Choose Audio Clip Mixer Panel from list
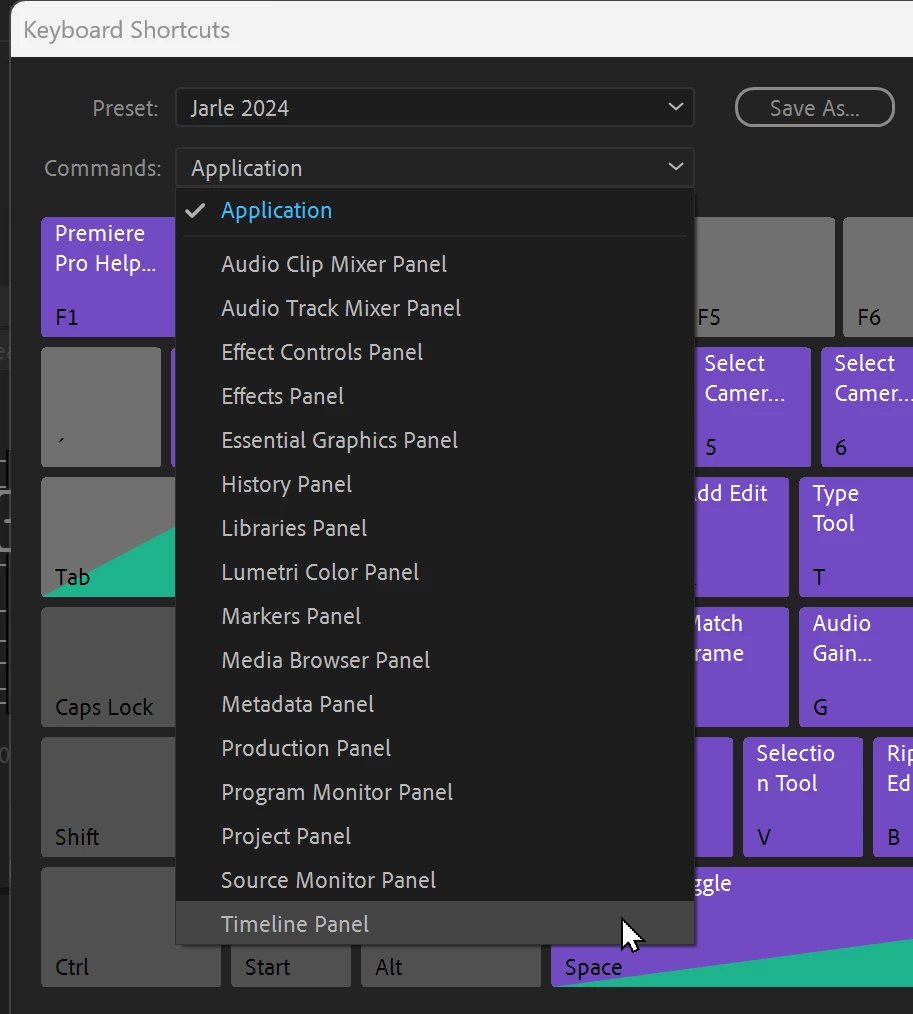 [x=435, y=264]
